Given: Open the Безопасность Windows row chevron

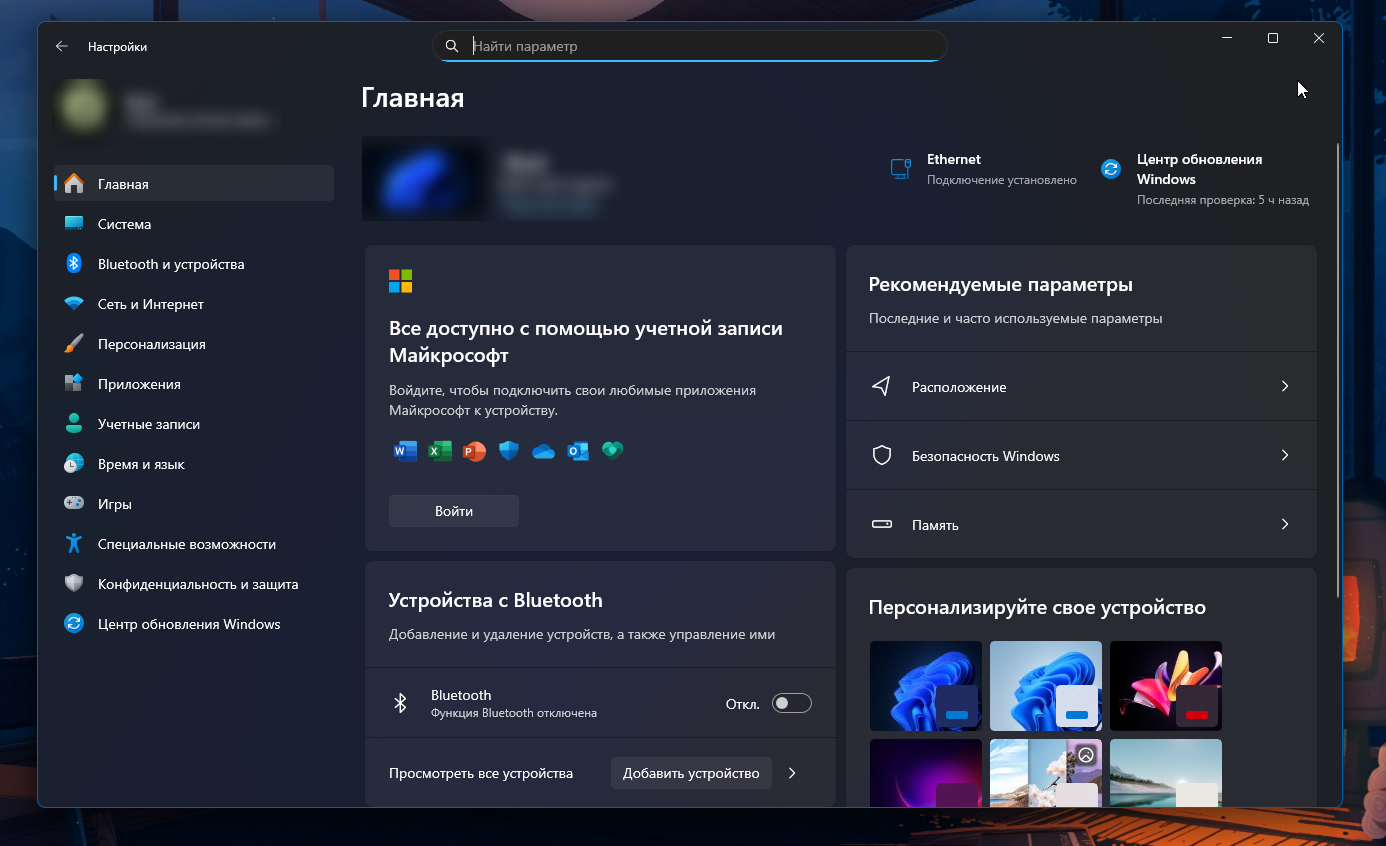Looking at the screenshot, I should pos(1285,455).
